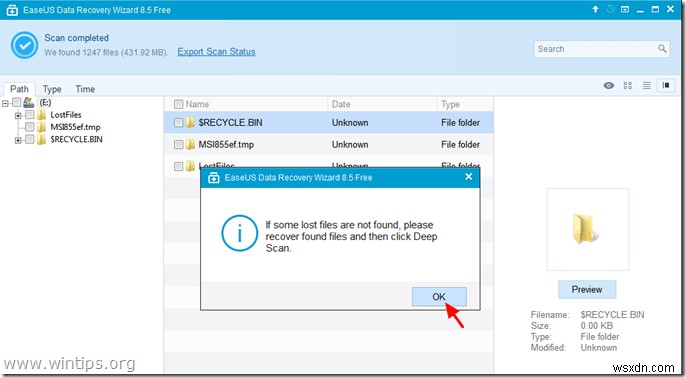Screen dimensions: 686x378
Task: Click the info icon in dialog
Action: (x=239, y=233)
